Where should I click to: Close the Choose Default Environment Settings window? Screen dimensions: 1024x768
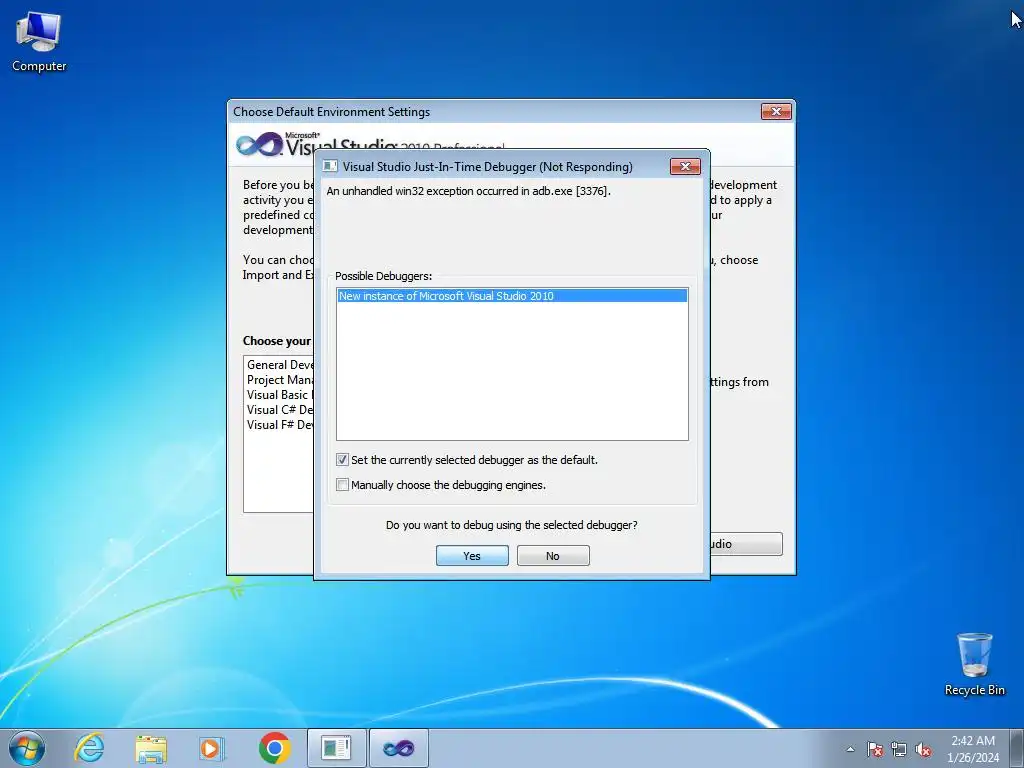pos(776,112)
